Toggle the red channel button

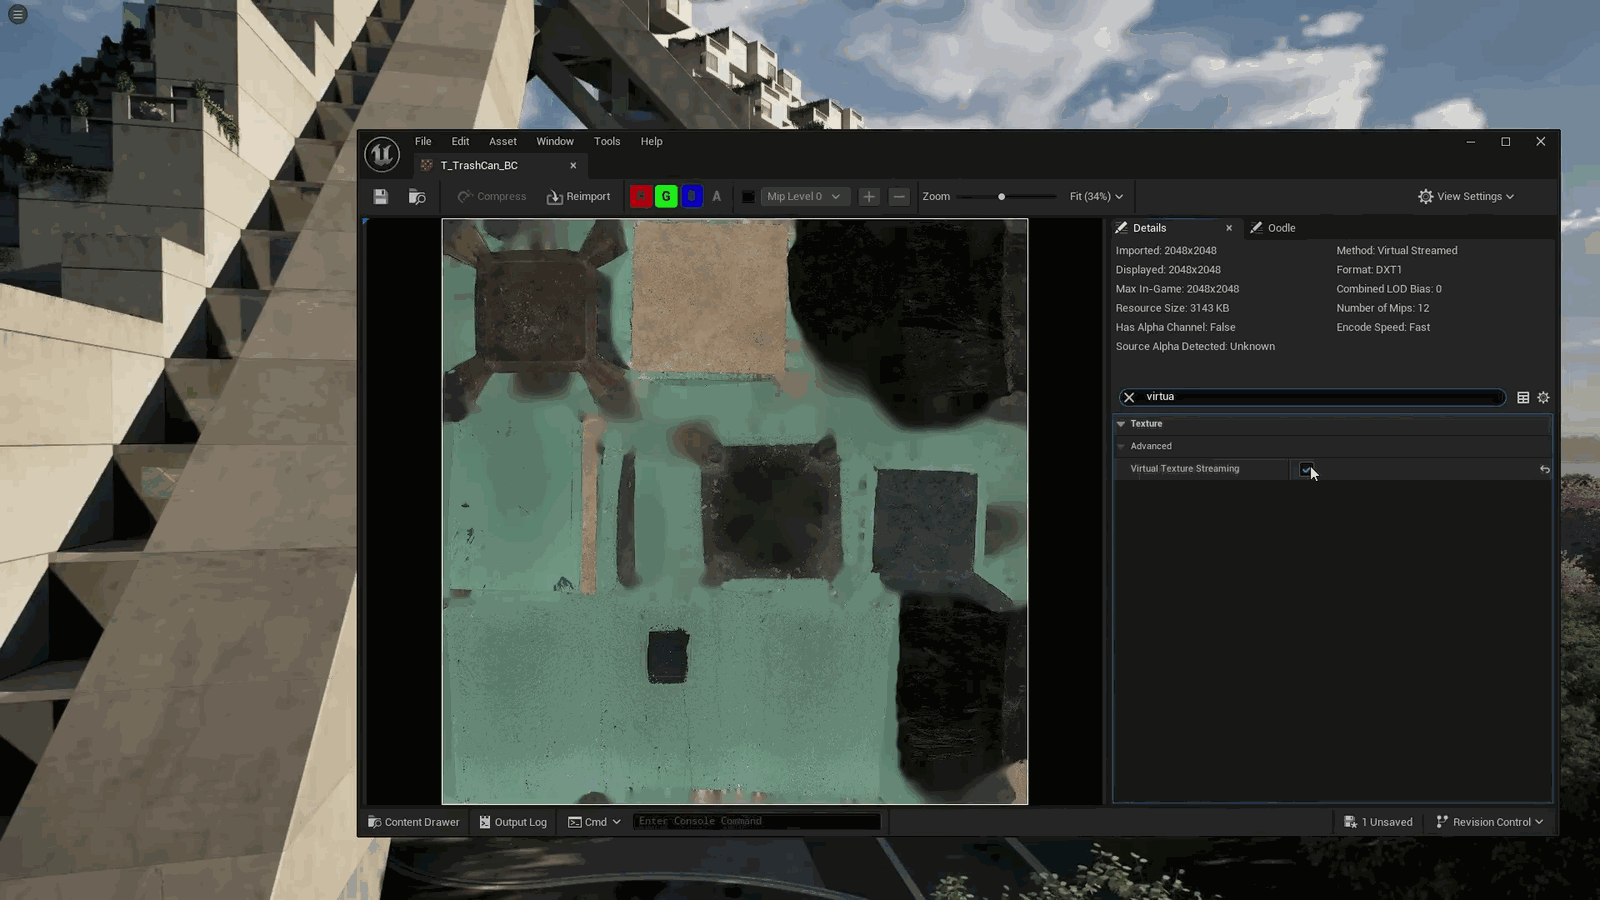coord(640,197)
